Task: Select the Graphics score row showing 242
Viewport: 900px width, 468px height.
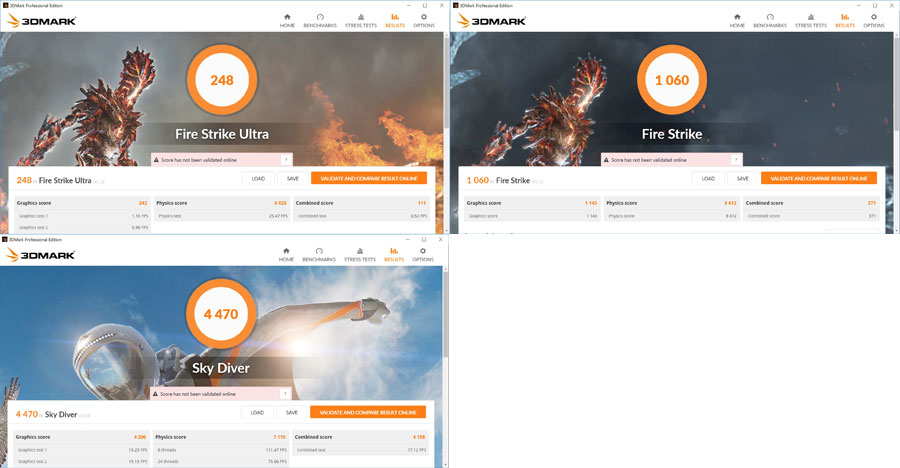Action: (x=82, y=203)
